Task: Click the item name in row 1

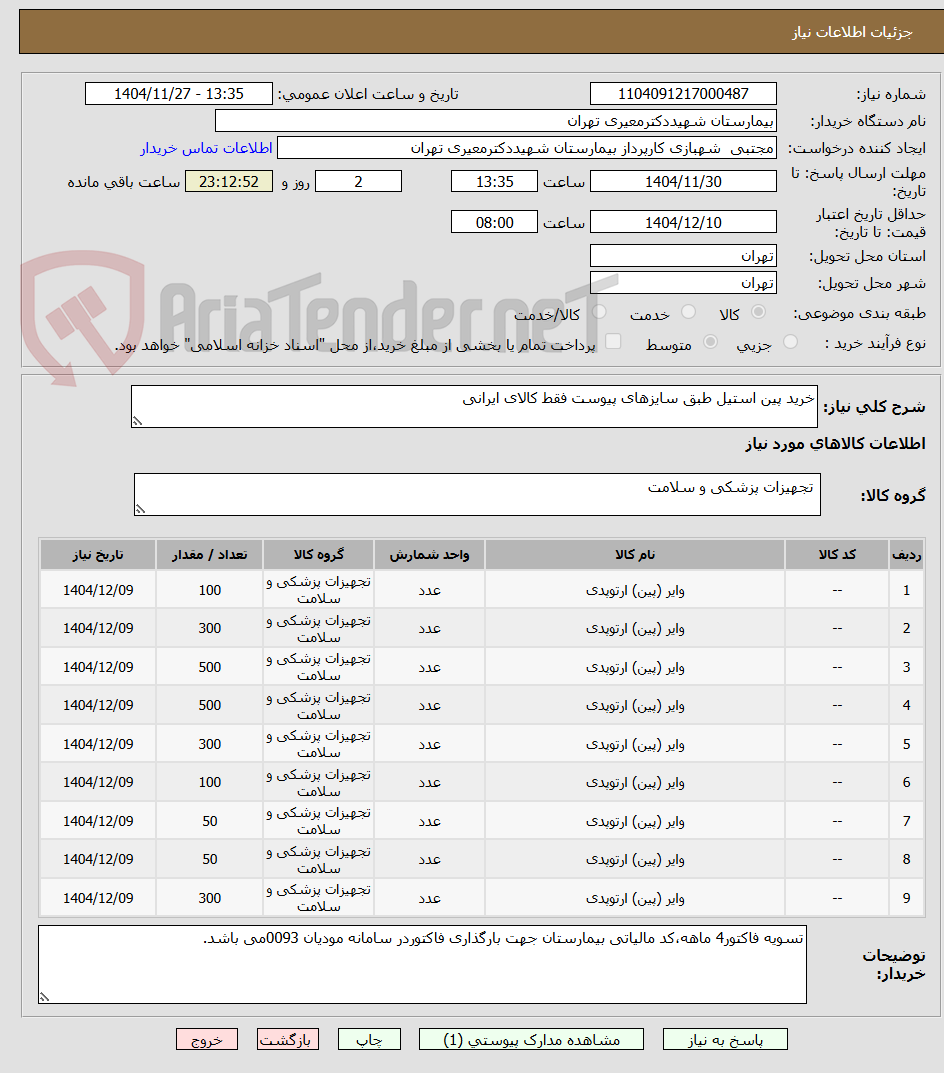Action: (635, 591)
